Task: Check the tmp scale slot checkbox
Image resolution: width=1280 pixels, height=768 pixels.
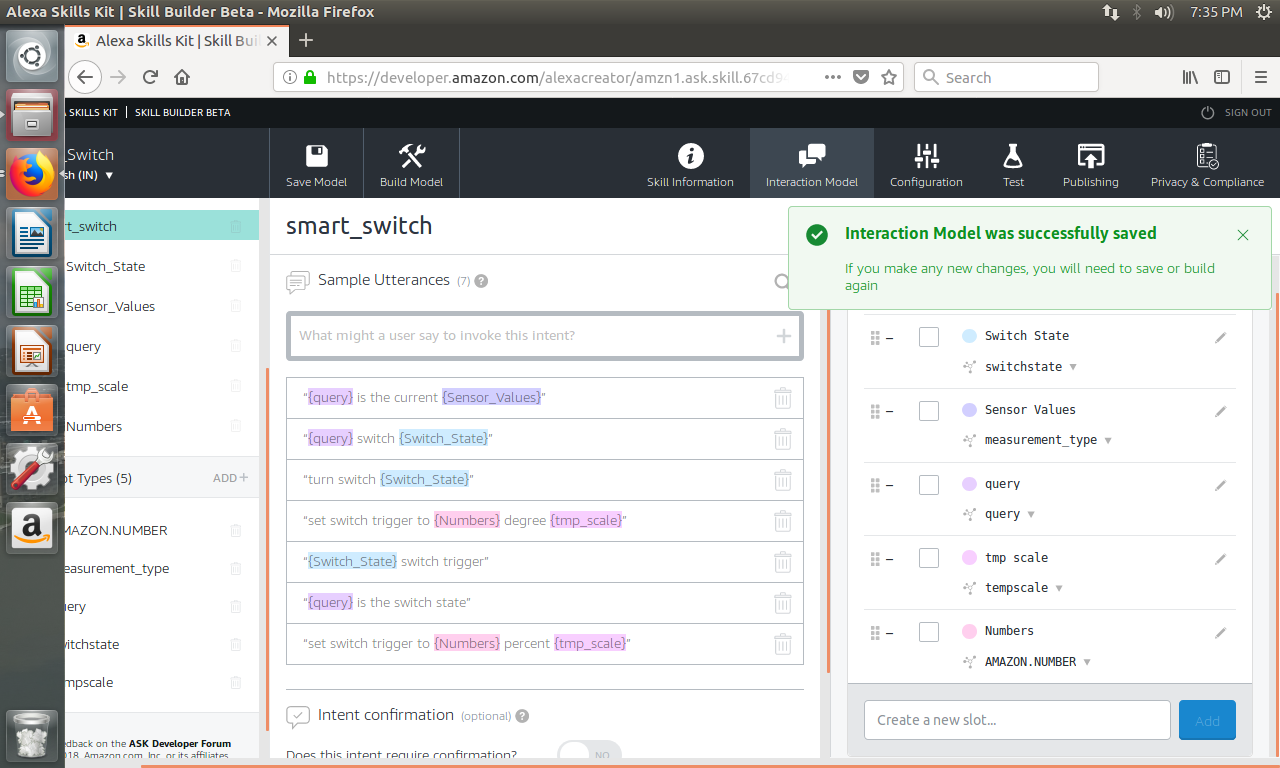Action: click(929, 558)
